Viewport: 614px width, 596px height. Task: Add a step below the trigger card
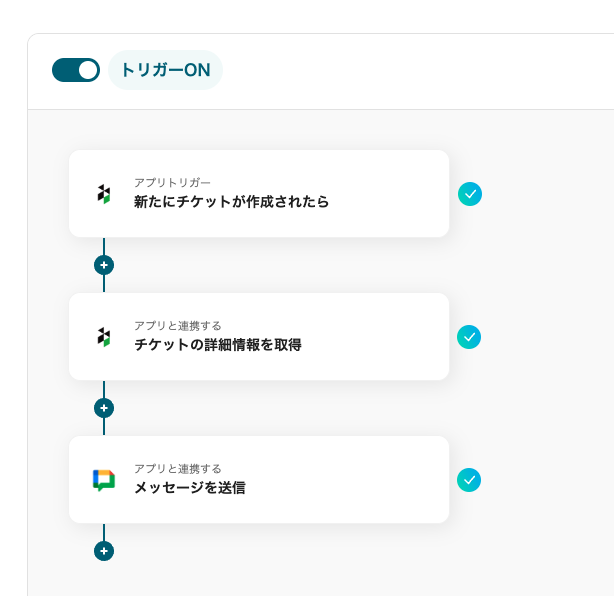pyautogui.click(x=104, y=265)
